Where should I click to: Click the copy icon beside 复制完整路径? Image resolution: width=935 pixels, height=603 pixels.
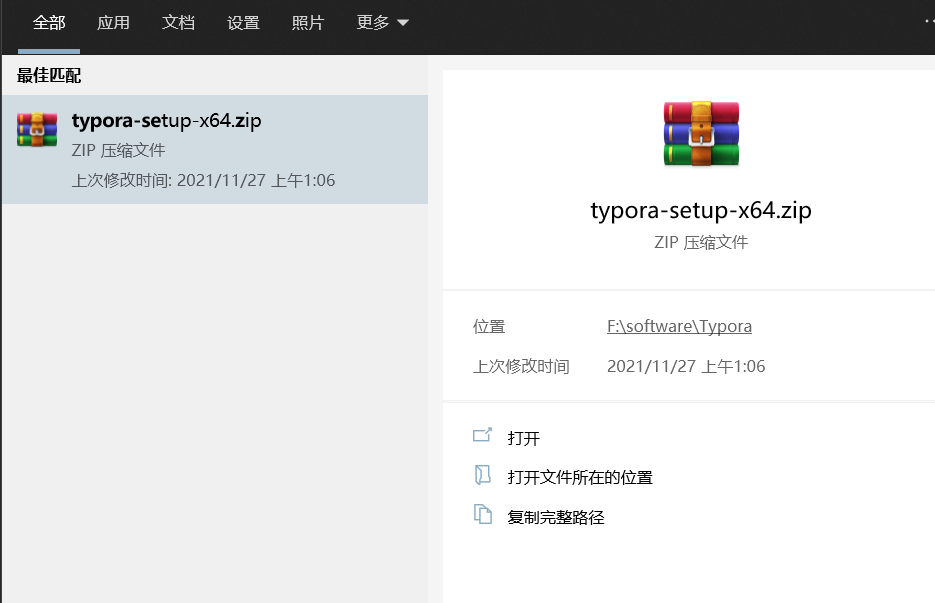pyautogui.click(x=483, y=514)
